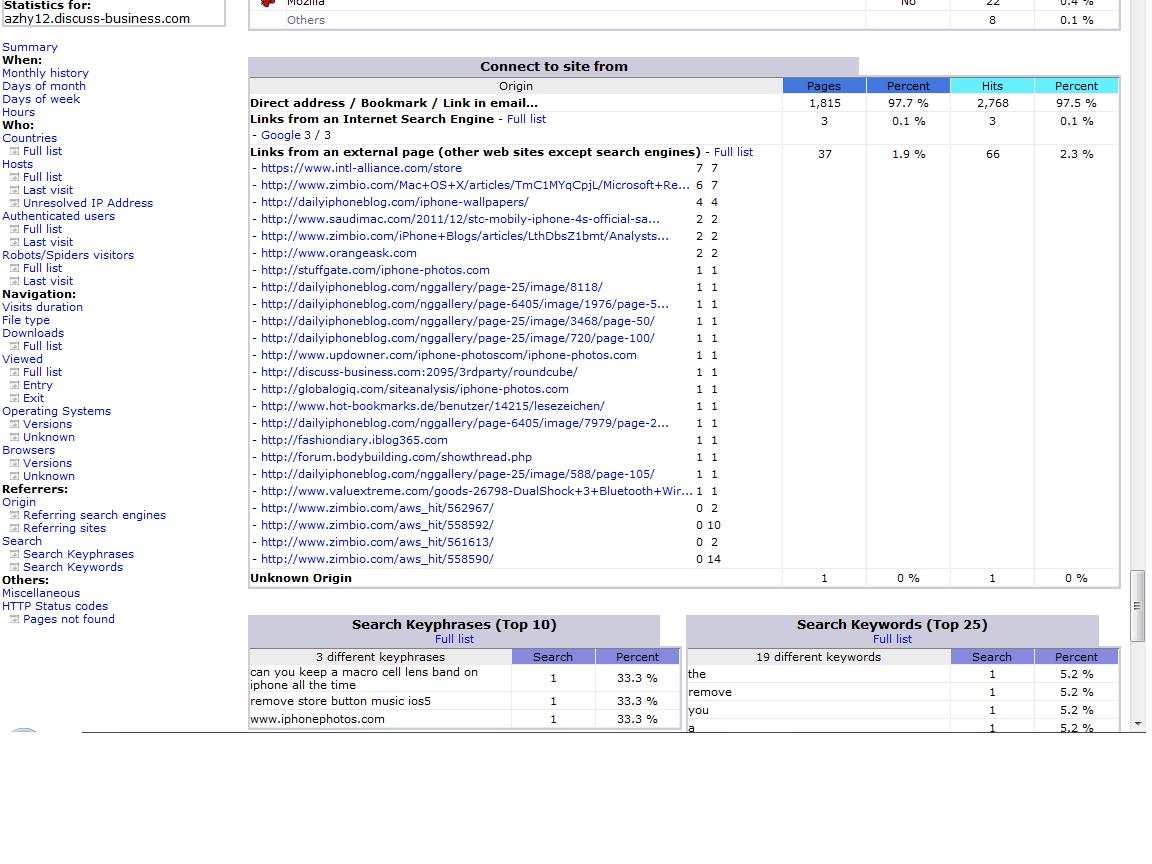Click the icon beside Browsers Unknown
Image resolution: width=1152 pixels, height=864 pixels.
tap(14, 476)
